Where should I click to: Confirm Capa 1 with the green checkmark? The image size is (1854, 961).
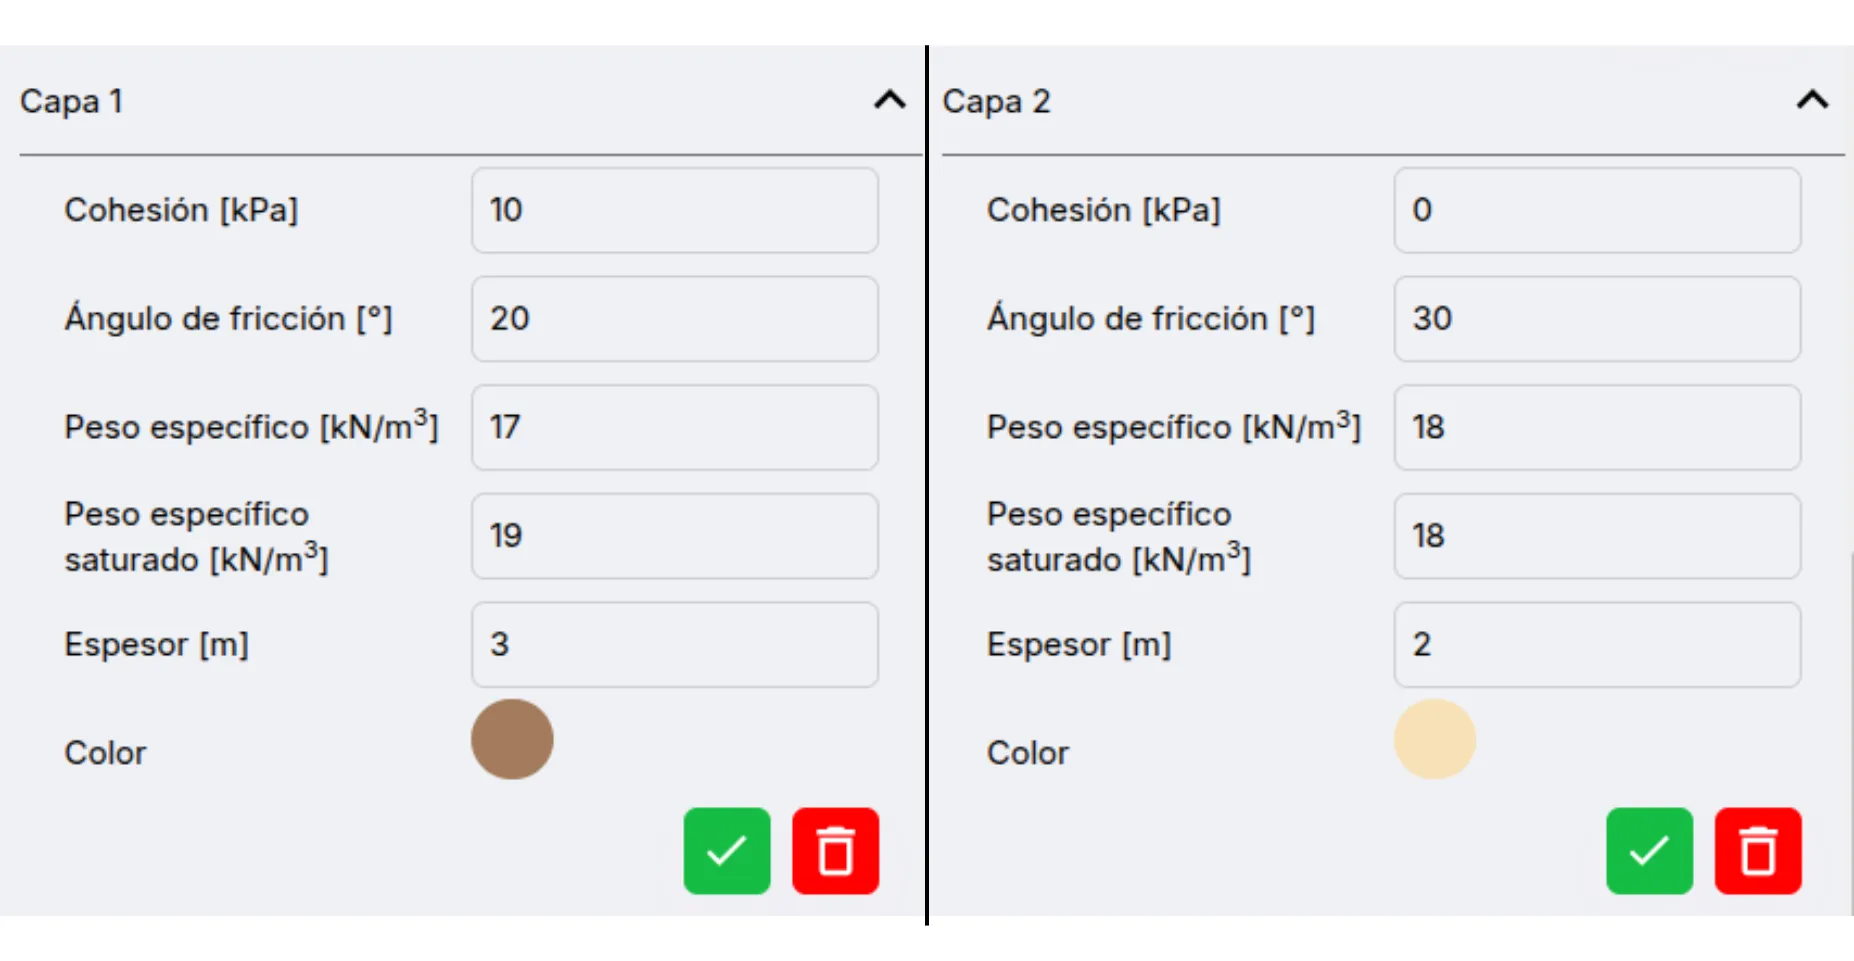coord(727,851)
